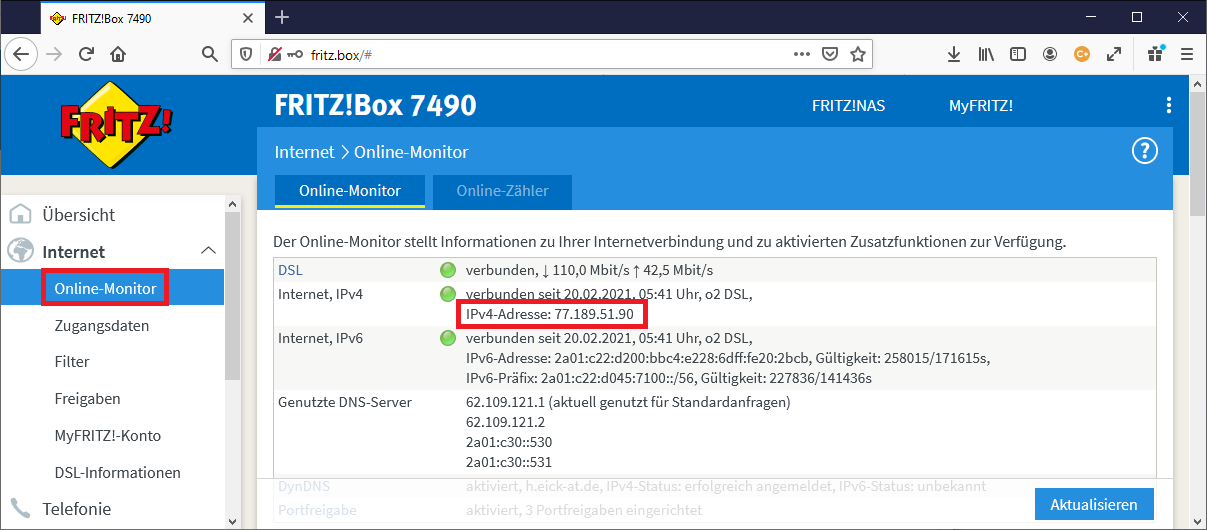Viewport: 1207px width, 530px height.
Task: Open Telefonie in the sidebar
Action: click(77, 508)
